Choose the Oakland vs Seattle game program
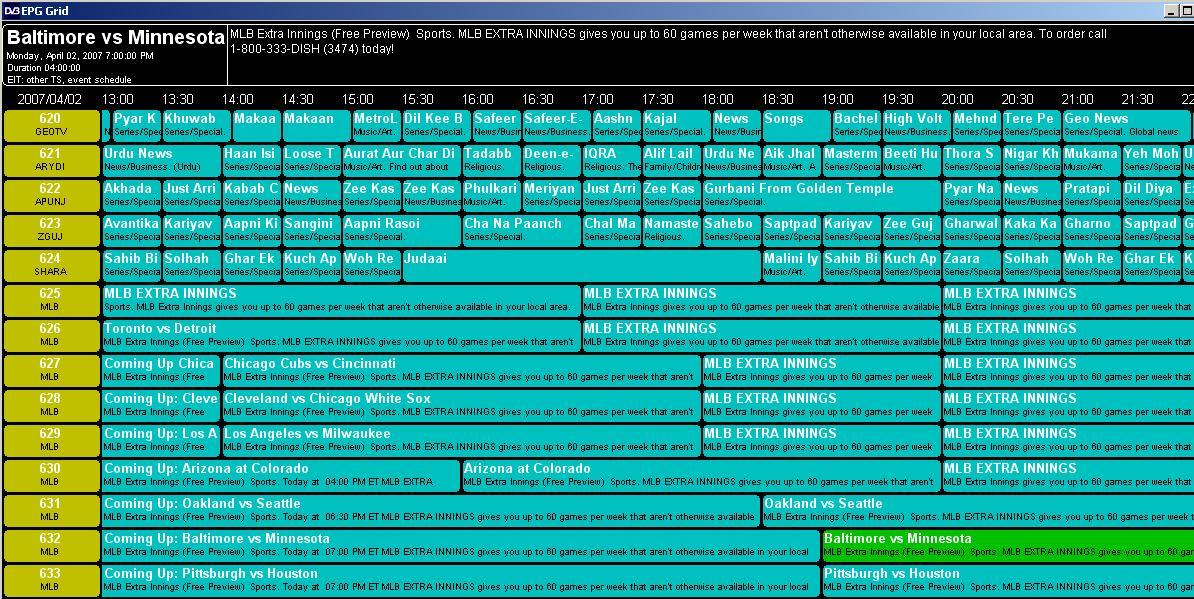The image size is (1194, 599). [978, 511]
